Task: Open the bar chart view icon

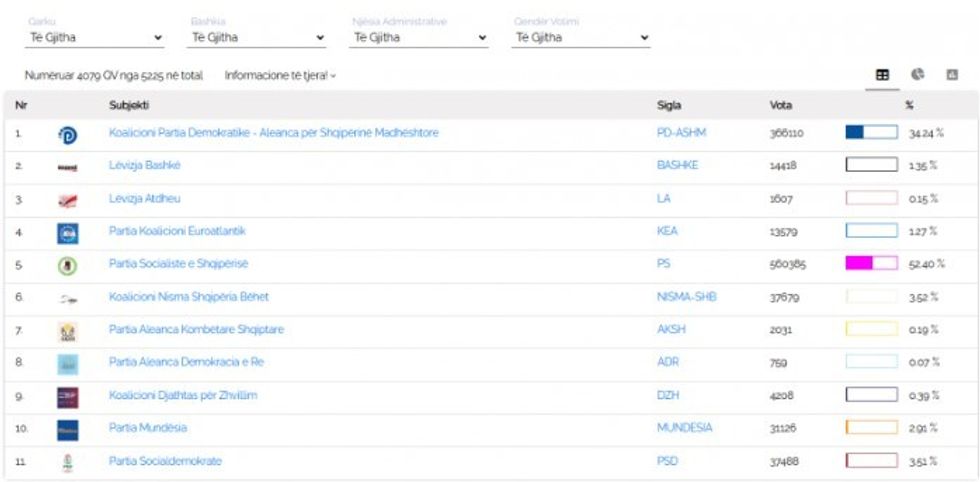Action: click(x=952, y=75)
